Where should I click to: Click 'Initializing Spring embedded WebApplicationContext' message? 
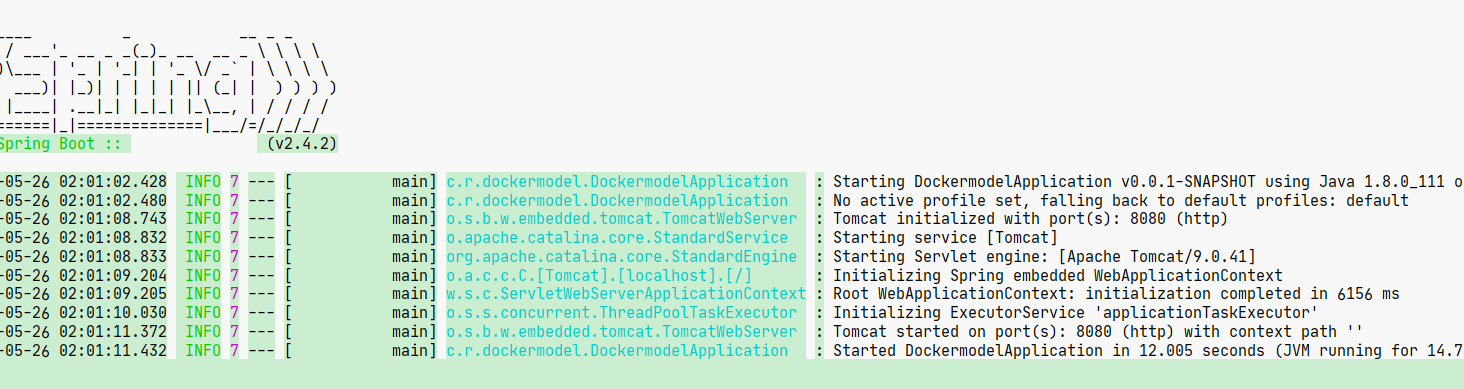point(1058,276)
